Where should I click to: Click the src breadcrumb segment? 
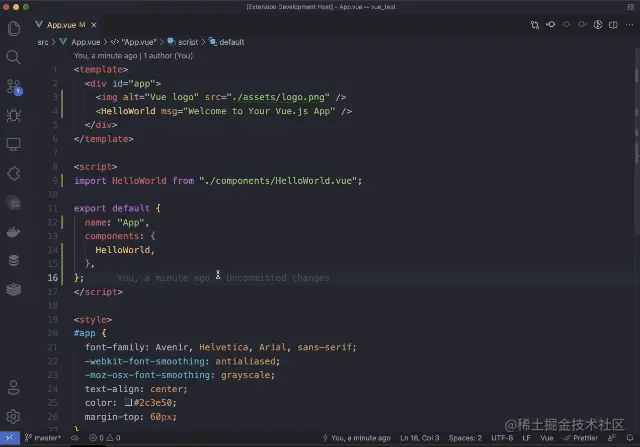[x=43, y=42]
